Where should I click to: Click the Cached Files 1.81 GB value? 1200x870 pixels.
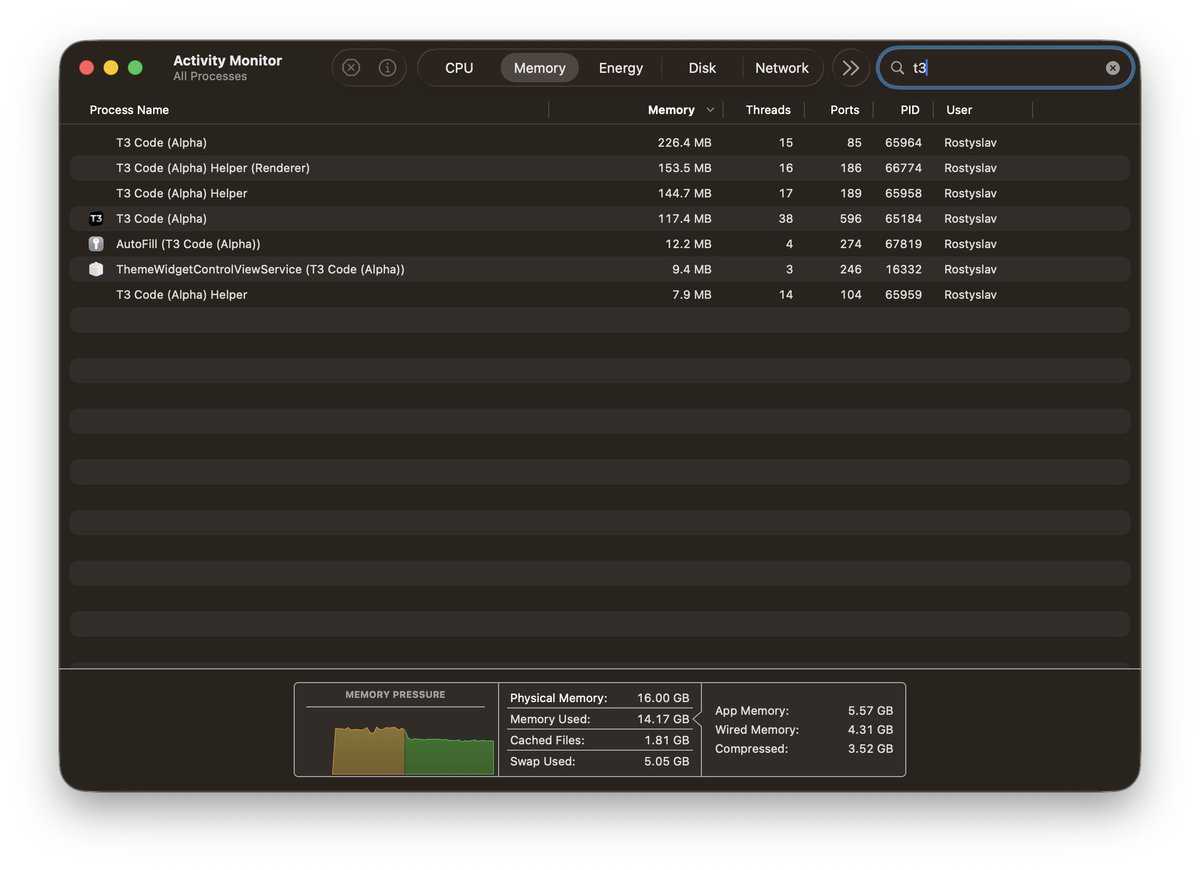(666, 740)
